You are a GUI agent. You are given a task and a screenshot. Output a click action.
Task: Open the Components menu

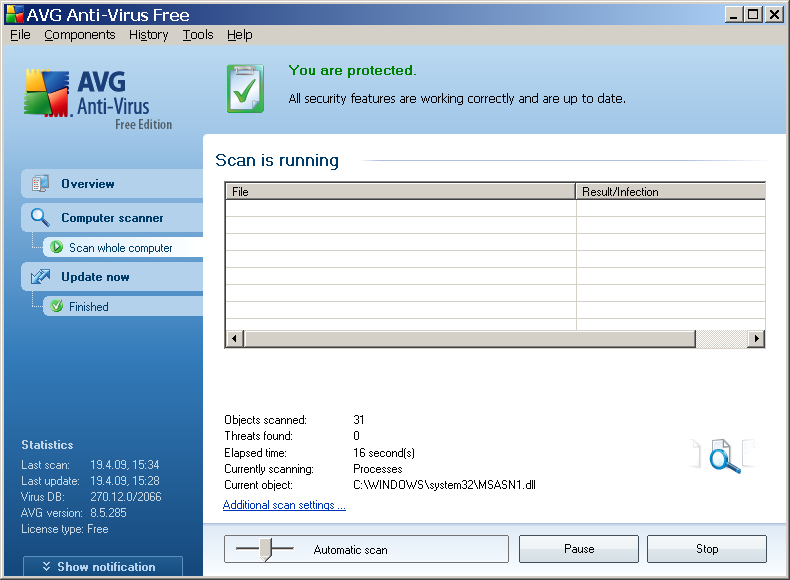(x=80, y=35)
